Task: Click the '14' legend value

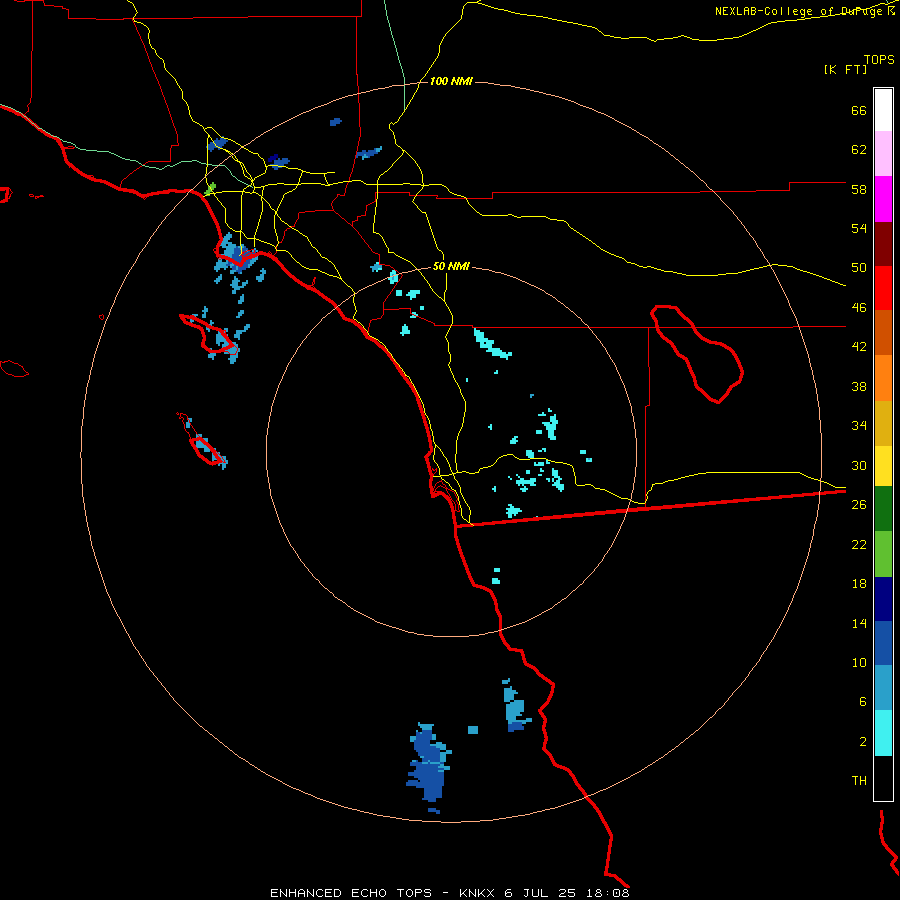Action: pyautogui.click(x=859, y=623)
